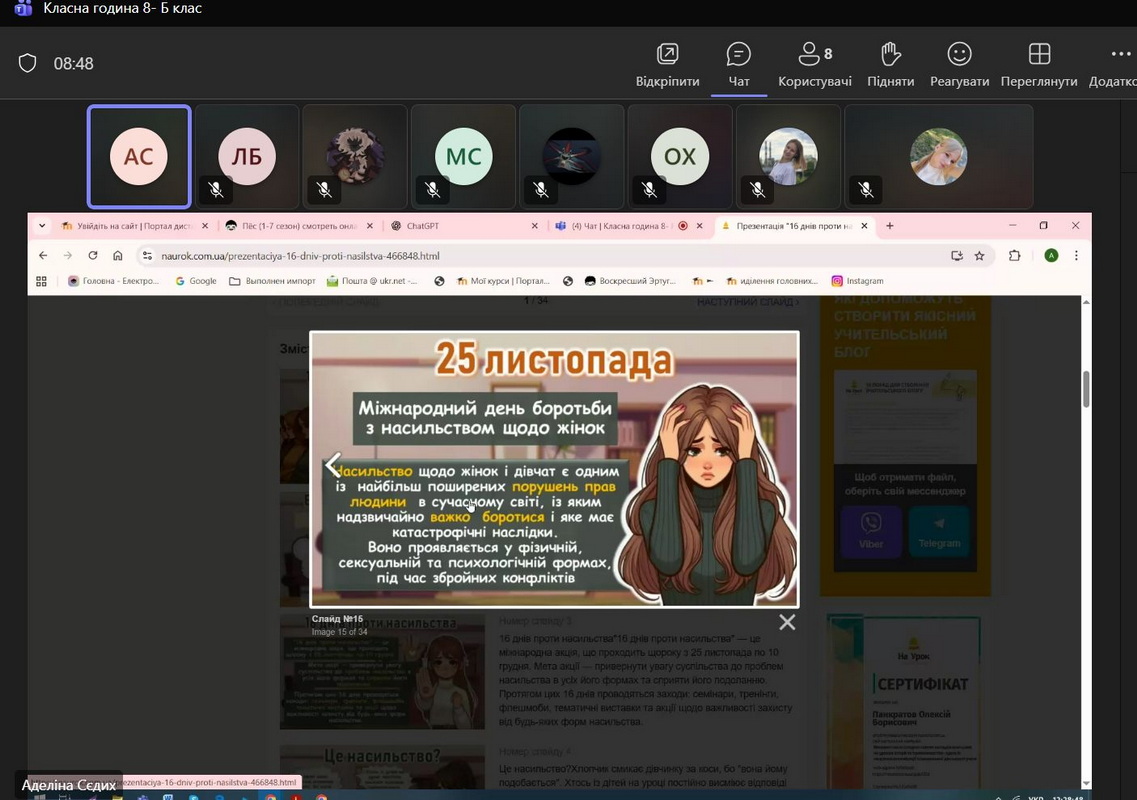Image resolution: width=1137 pixels, height=800 pixels.
Task: Switch to the Увійдіть на сайт browser tab
Action: (x=132, y=226)
